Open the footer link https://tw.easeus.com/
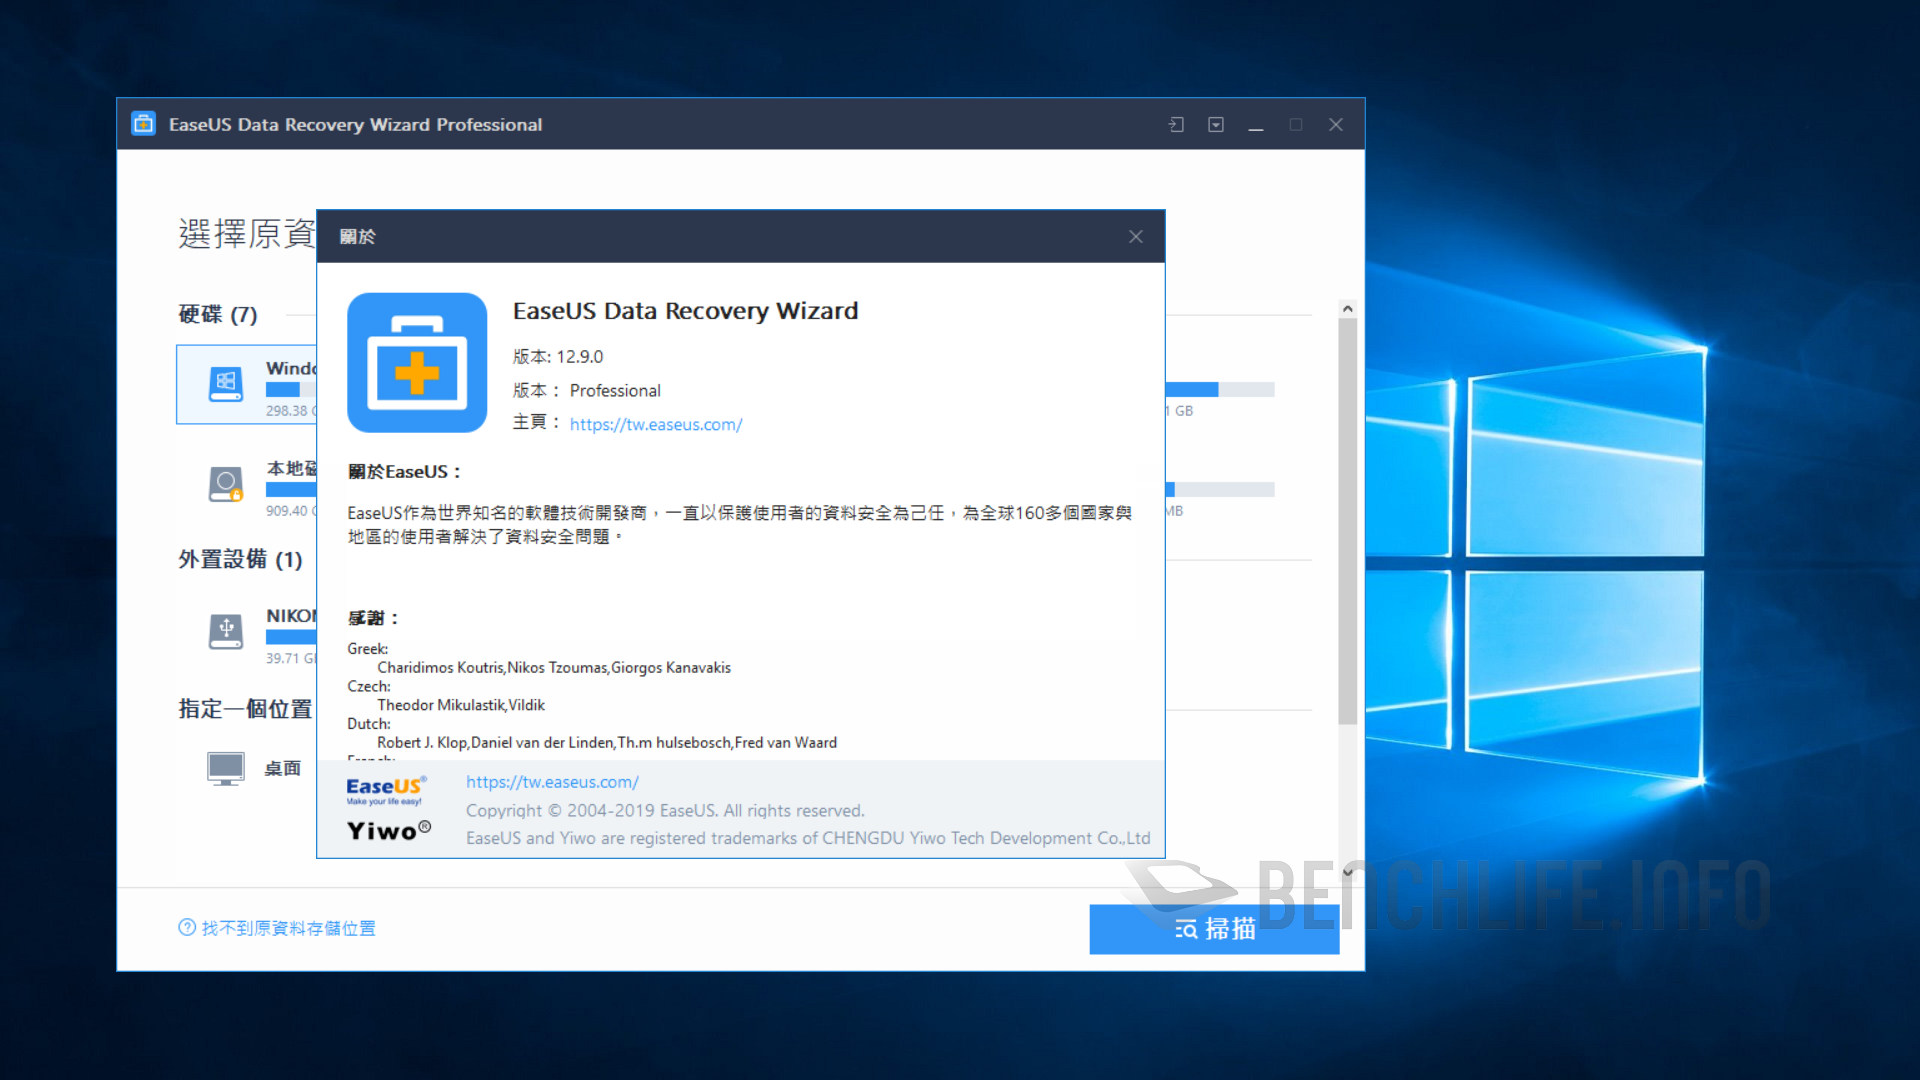Image resolution: width=1920 pixels, height=1080 pixels. (552, 782)
